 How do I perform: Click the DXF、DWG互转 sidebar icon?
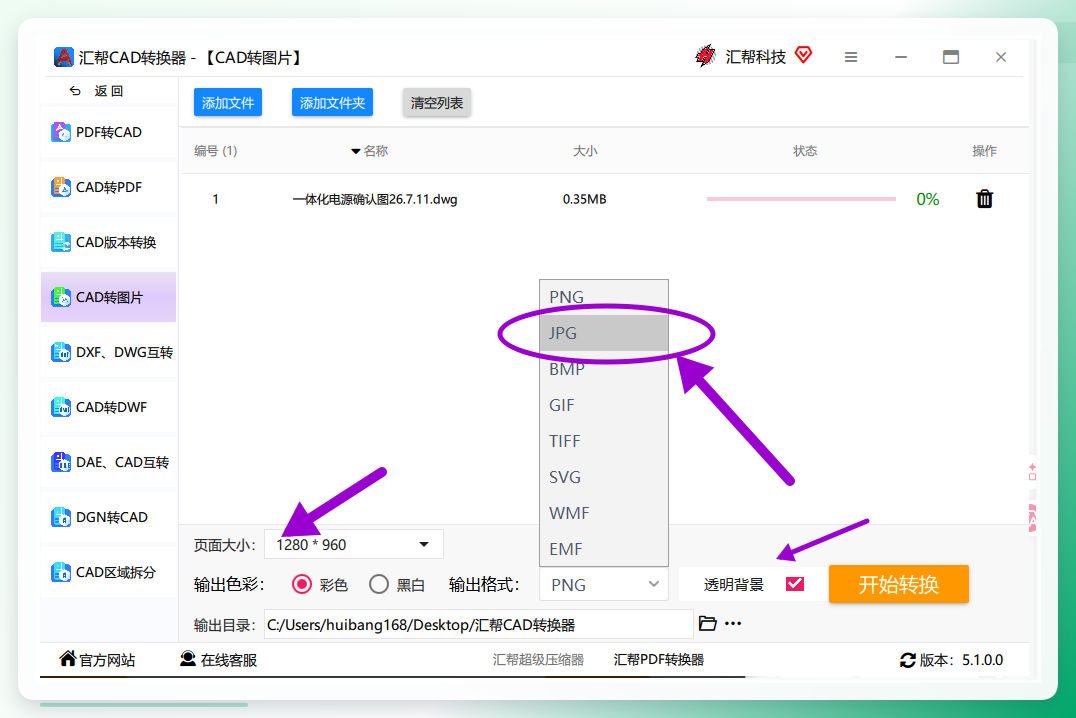coord(61,352)
